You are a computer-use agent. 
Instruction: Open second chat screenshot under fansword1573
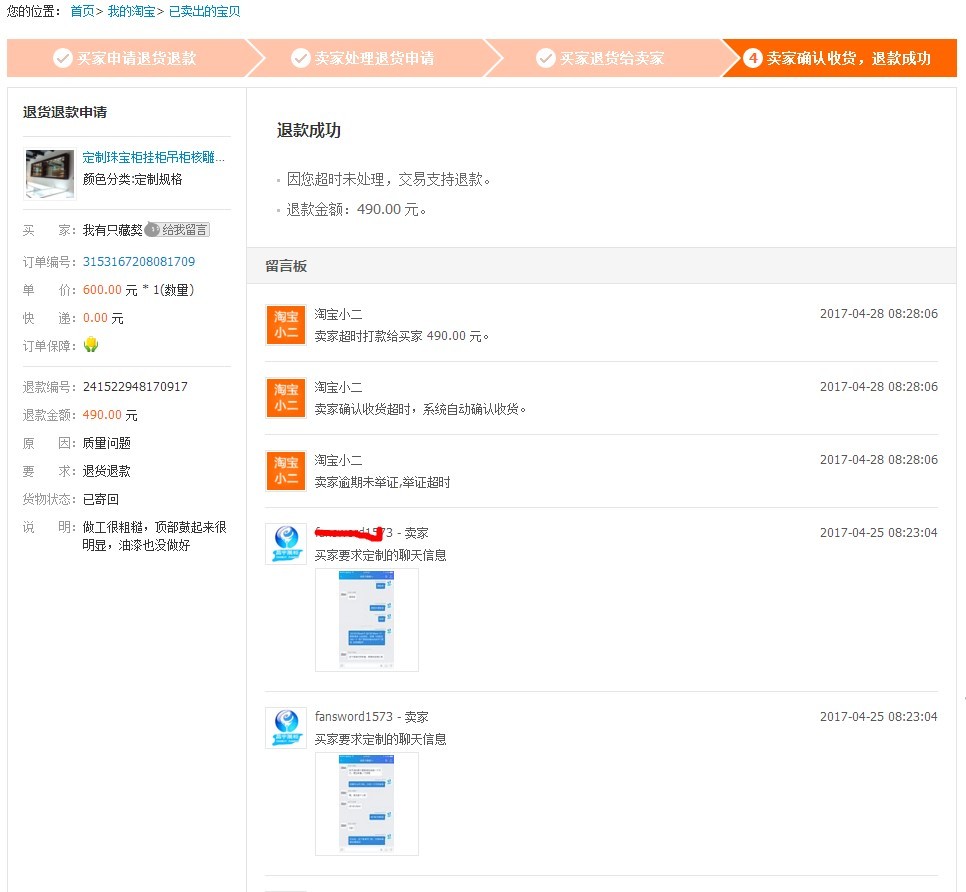(367, 804)
